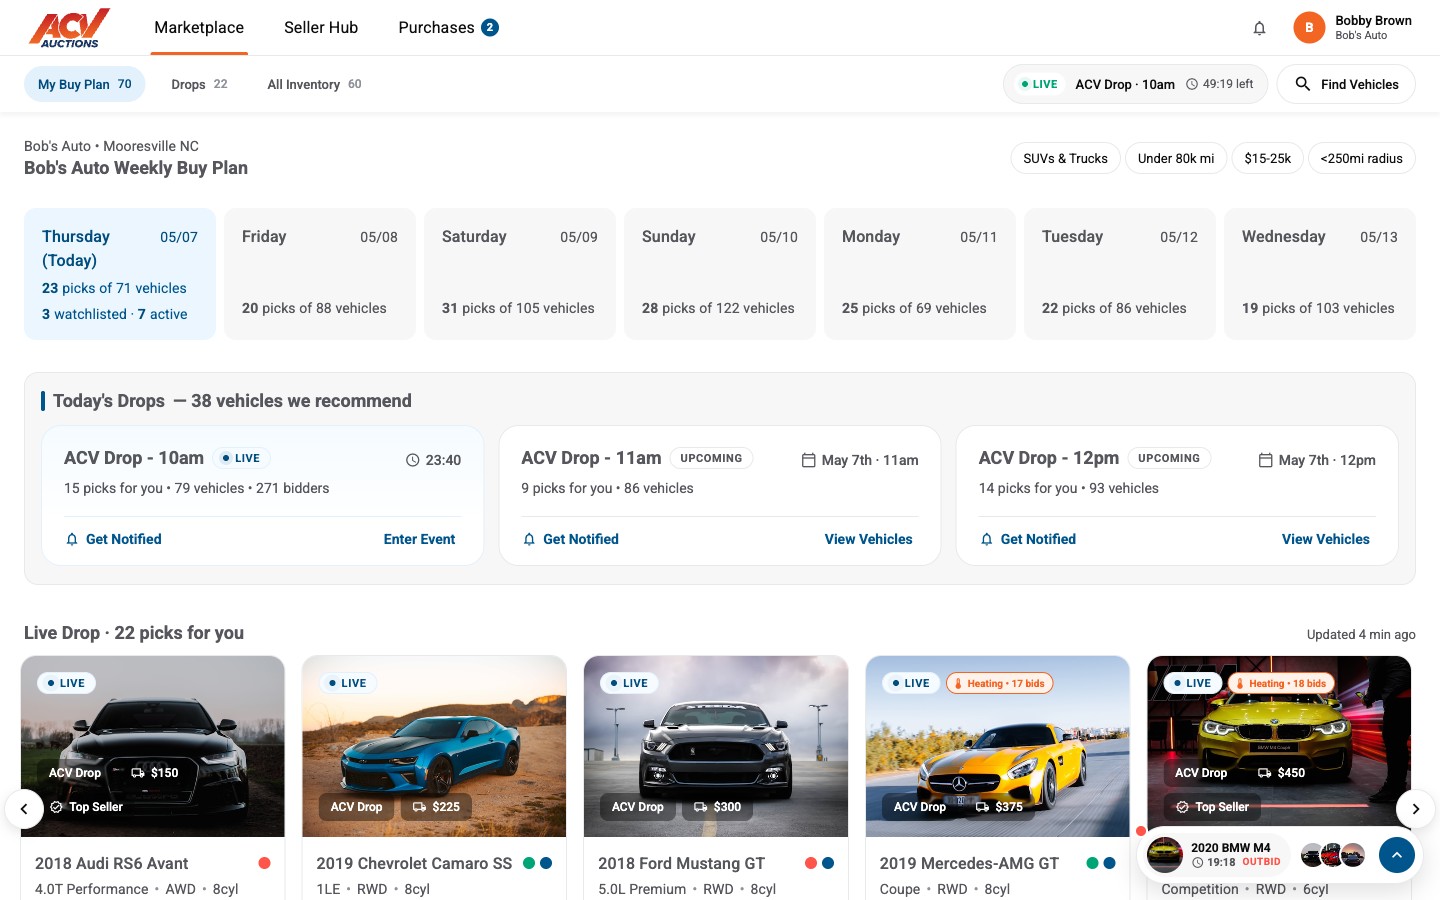
Task: Expand the floating bid widget with the blue chevron
Action: coord(1397,855)
